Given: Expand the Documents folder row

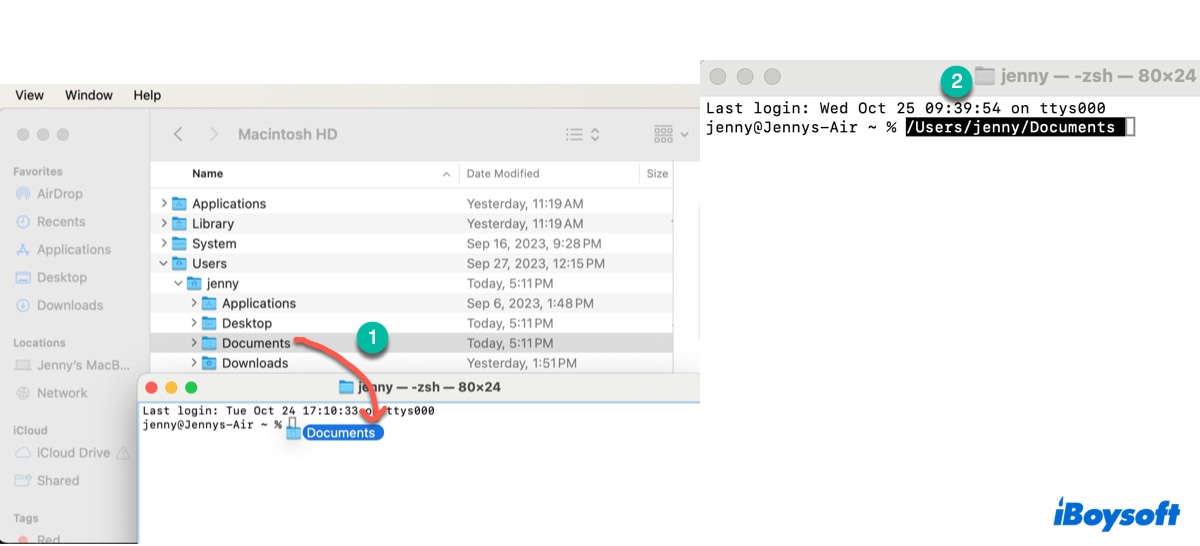Looking at the screenshot, I should [194, 343].
